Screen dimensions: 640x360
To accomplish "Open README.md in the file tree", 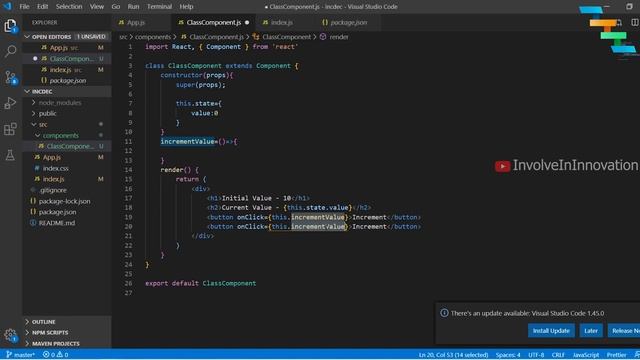I will [67, 223].
